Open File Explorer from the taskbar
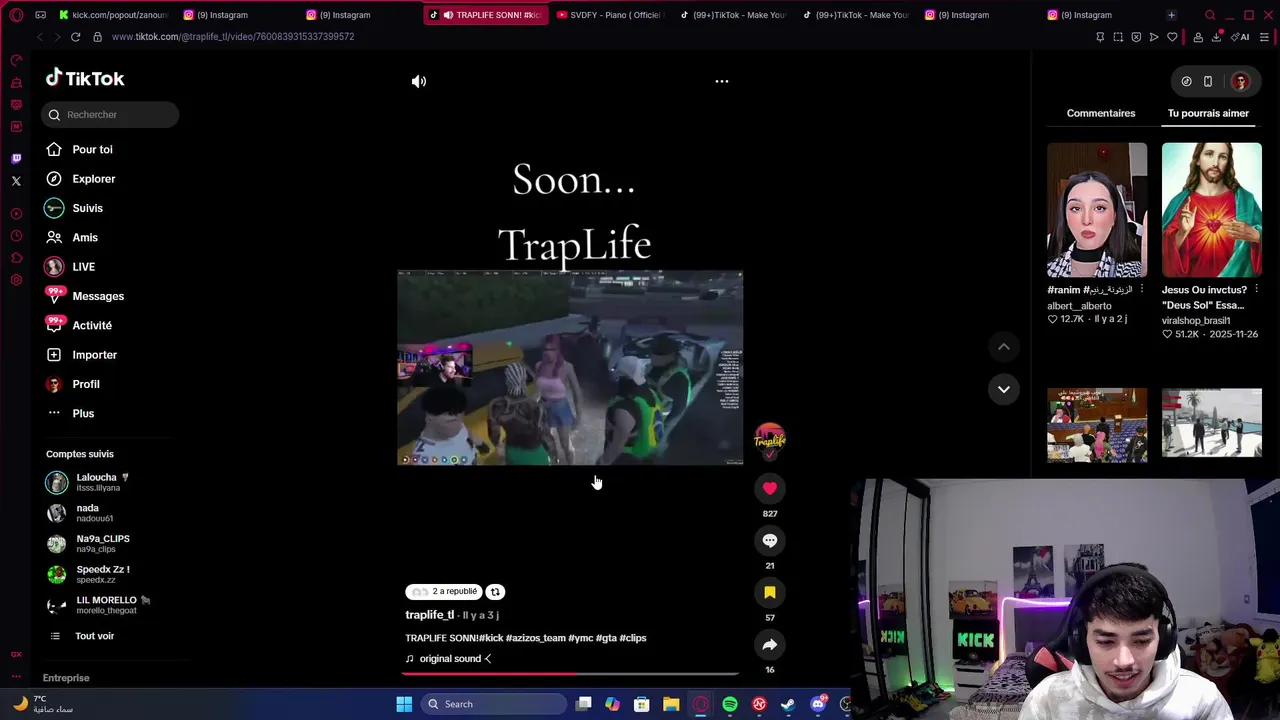1280x720 pixels. coord(671,704)
